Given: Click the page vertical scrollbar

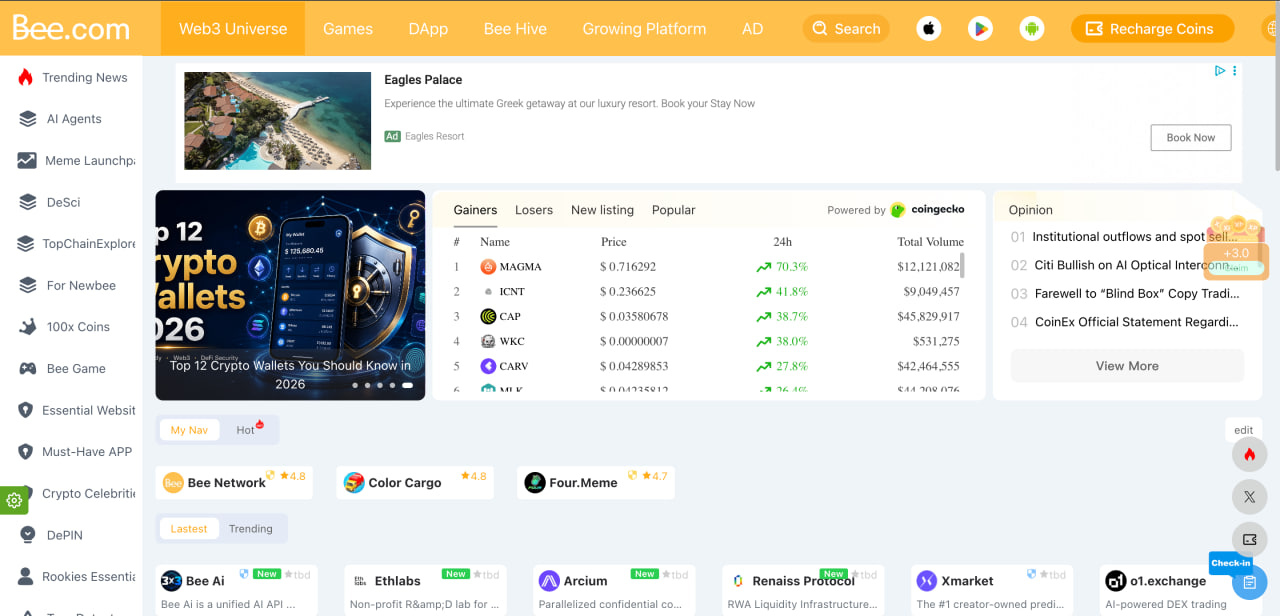Looking at the screenshot, I should 1275,85.
